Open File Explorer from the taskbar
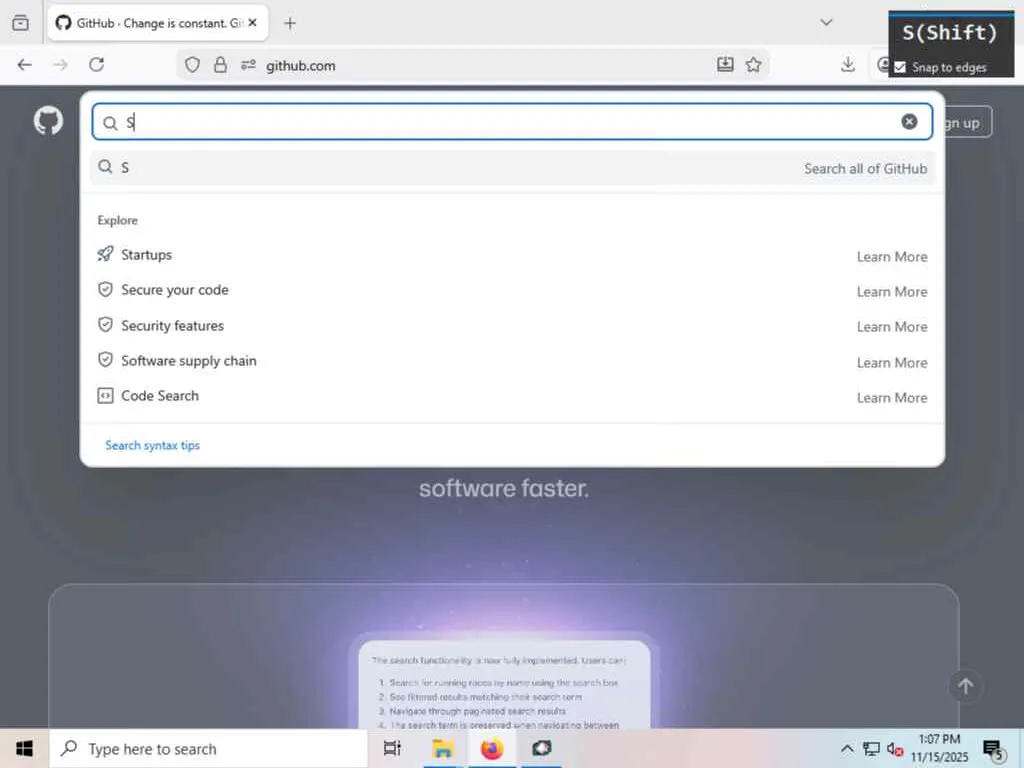This screenshot has width=1024, height=768. point(443,748)
